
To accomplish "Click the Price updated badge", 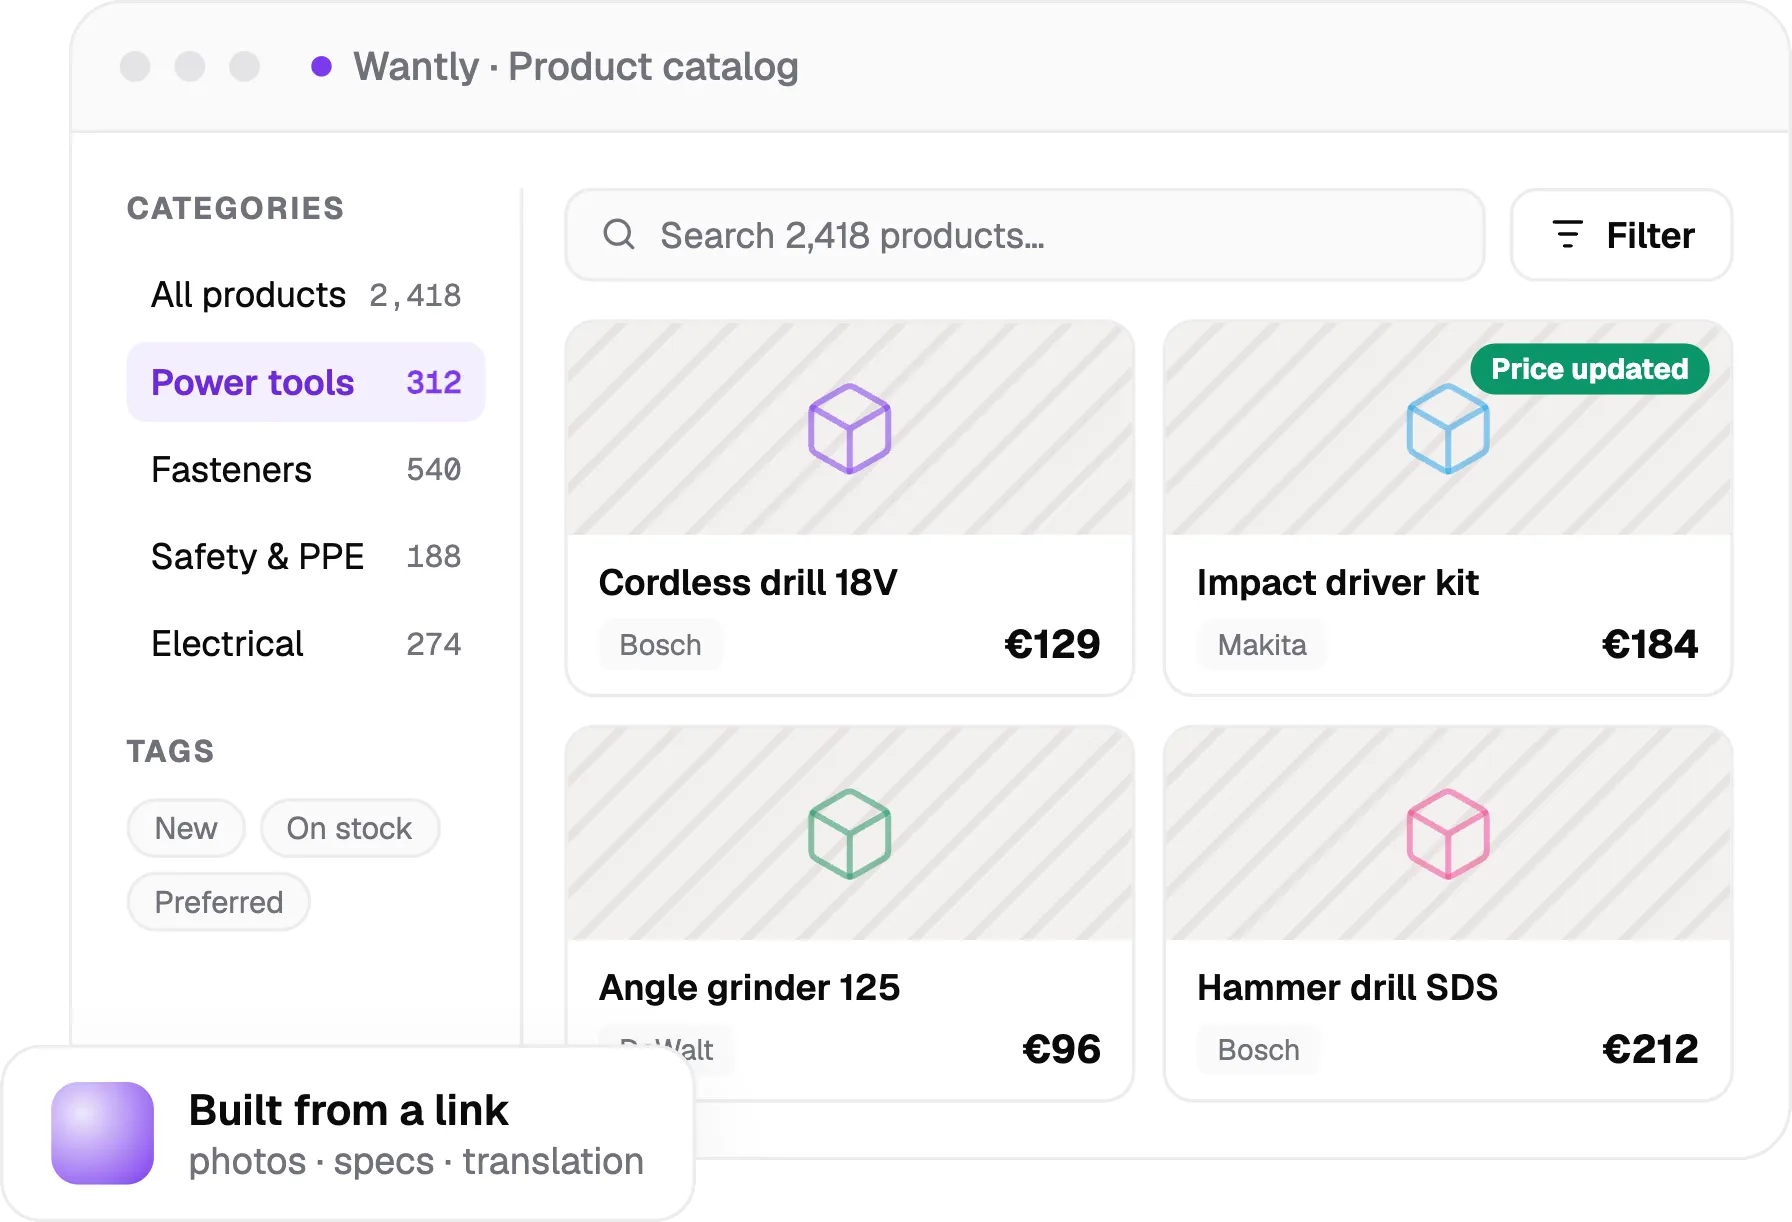I will [1589, 369].
